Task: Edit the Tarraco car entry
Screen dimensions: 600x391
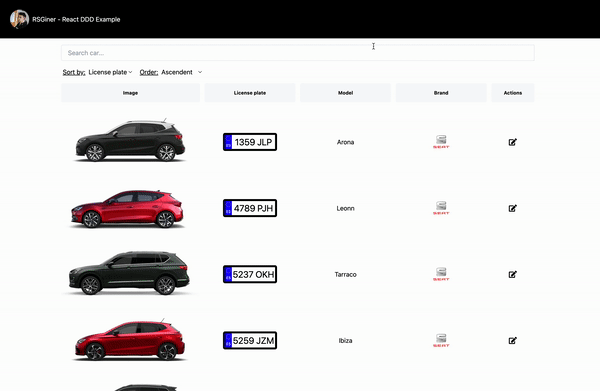Action: (513, 274)
